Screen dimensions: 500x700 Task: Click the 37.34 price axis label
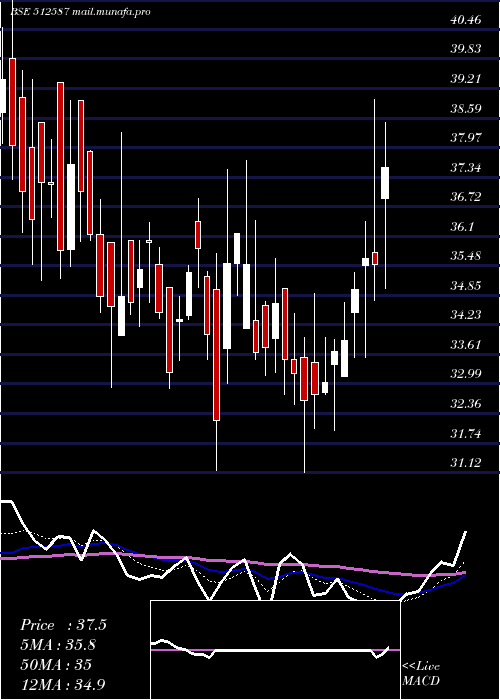pyautogui.click(x=466, y=168)
